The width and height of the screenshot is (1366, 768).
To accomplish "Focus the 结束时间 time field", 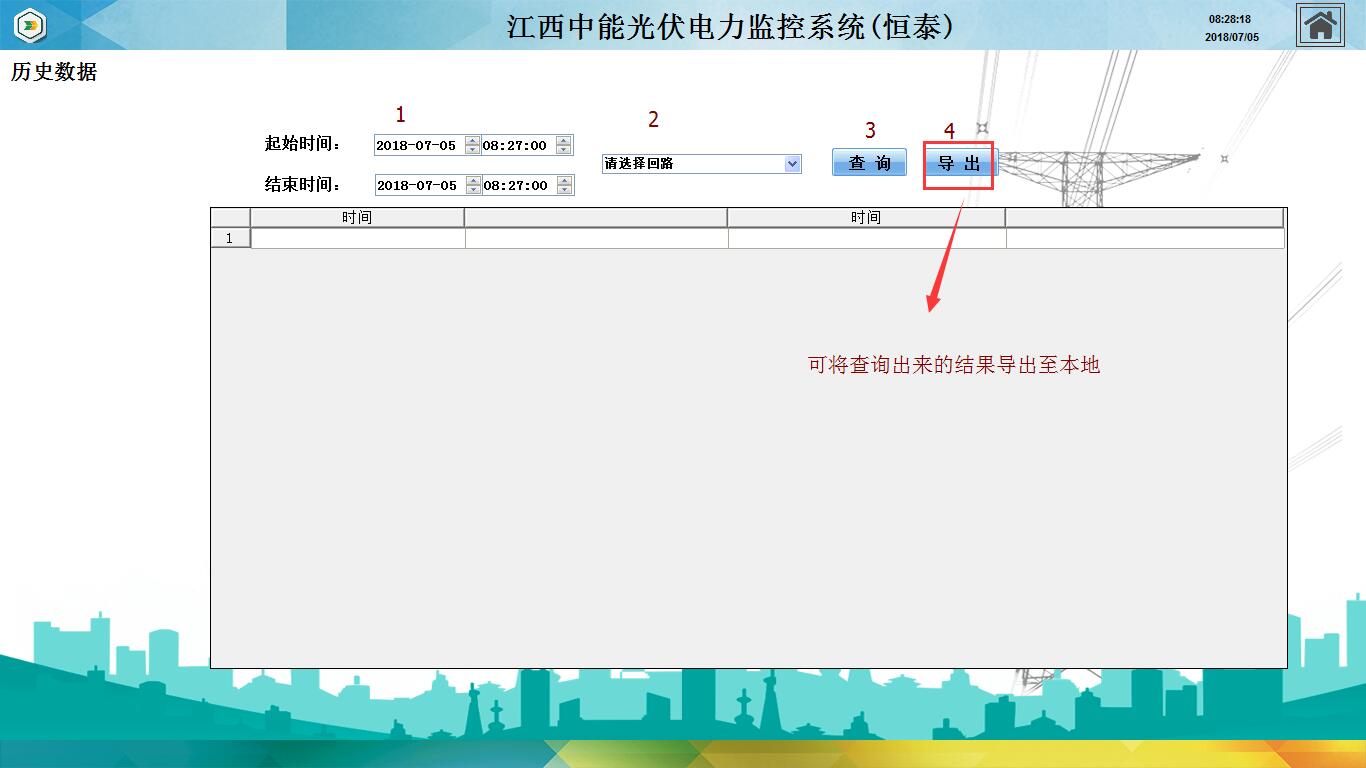I will 516,186.
